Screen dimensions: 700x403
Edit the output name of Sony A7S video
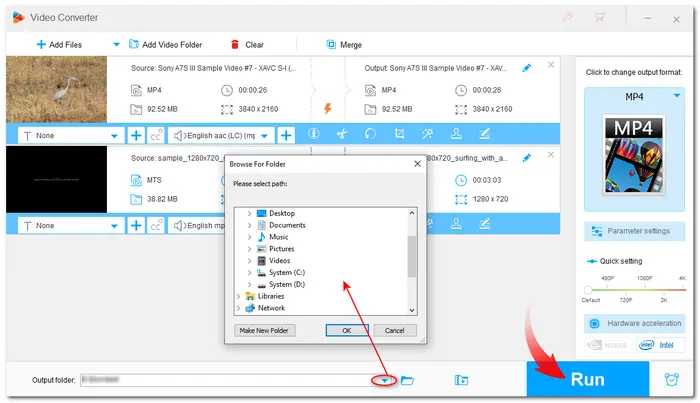click(x=527, y=68)
